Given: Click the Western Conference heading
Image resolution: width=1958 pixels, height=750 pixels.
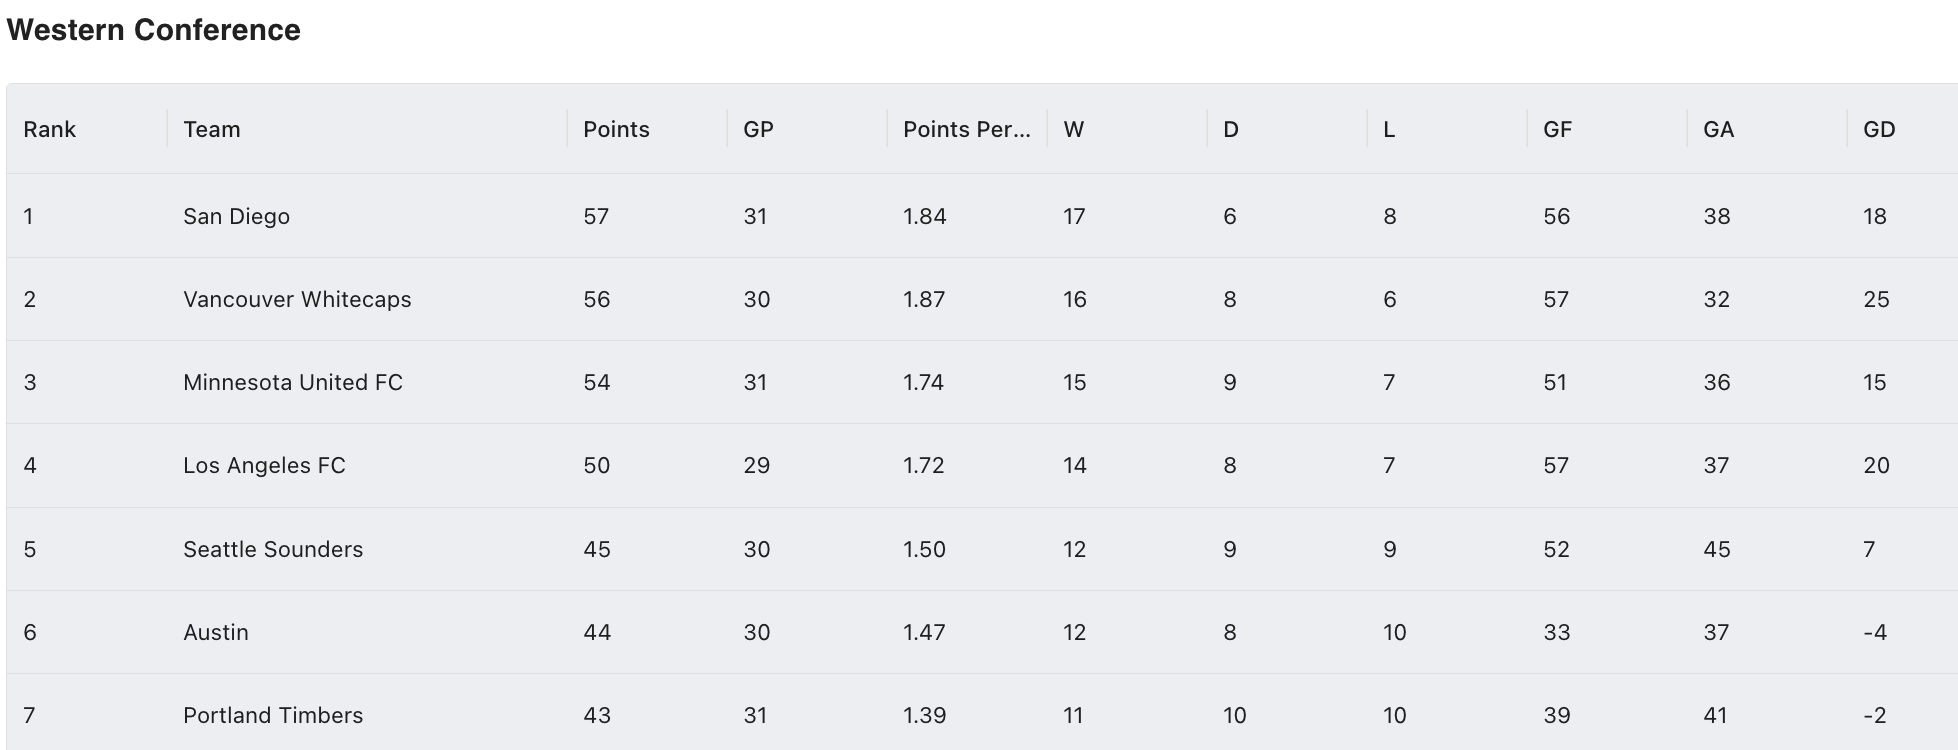Looking at the screenshot, I should (153, 30).
